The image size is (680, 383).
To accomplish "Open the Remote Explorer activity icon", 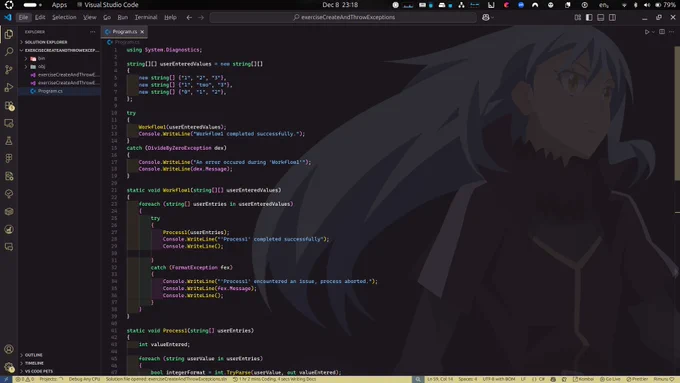I will click(x=9, y=123).
